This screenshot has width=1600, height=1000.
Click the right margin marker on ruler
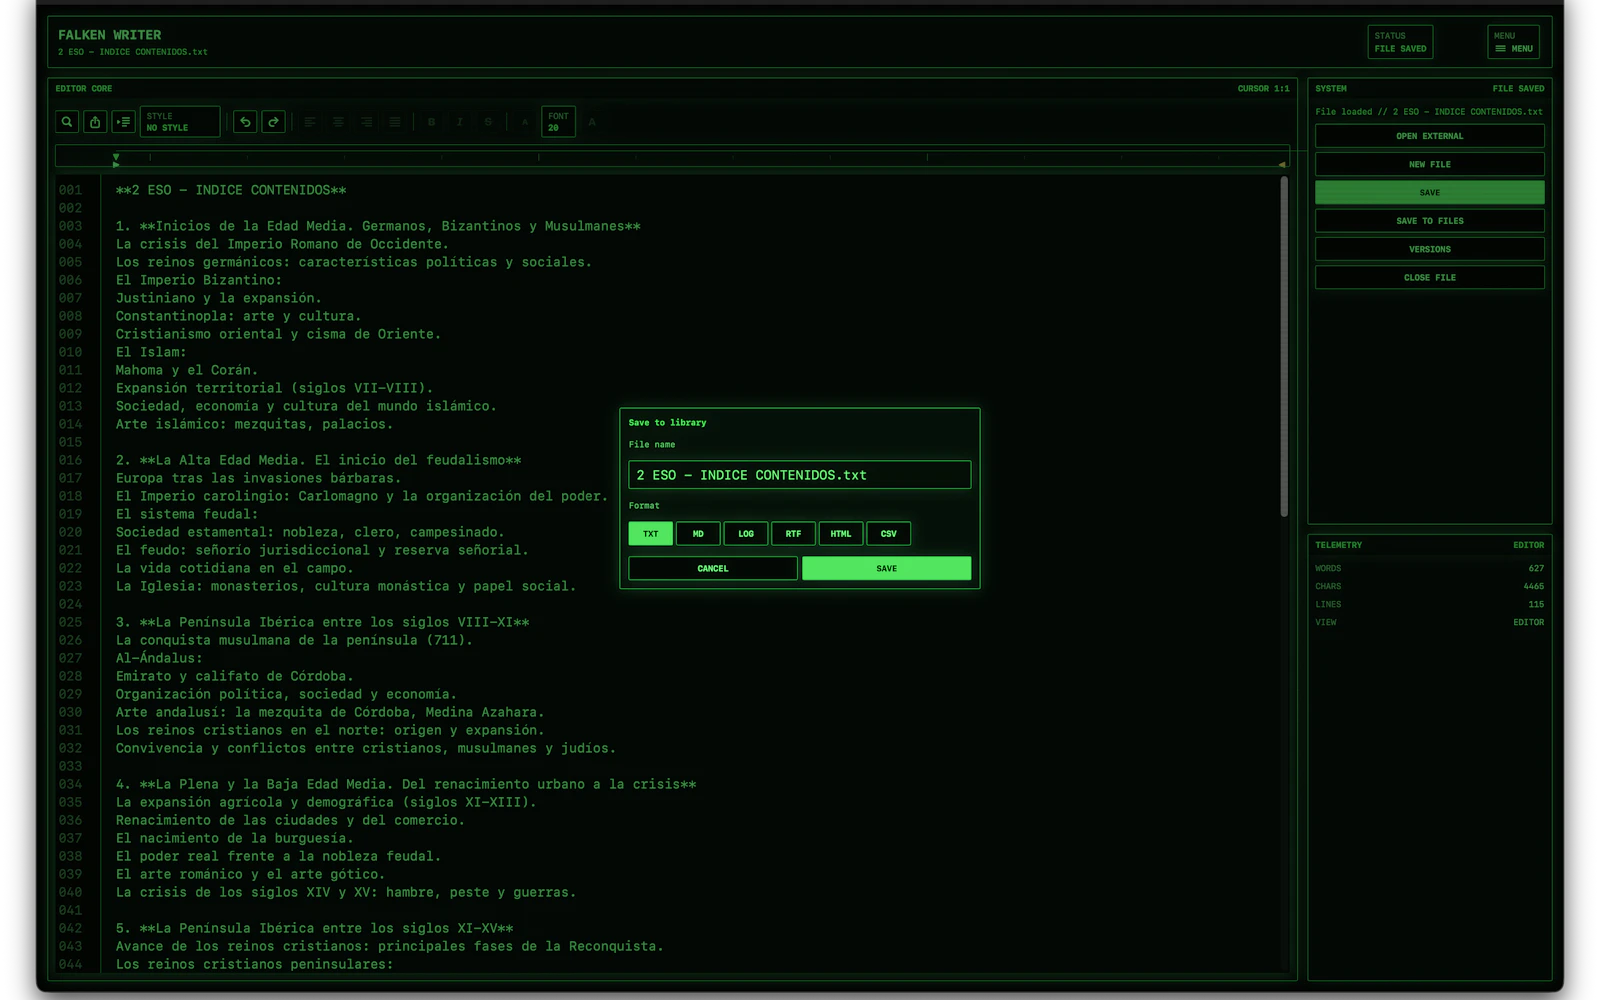1281,163
